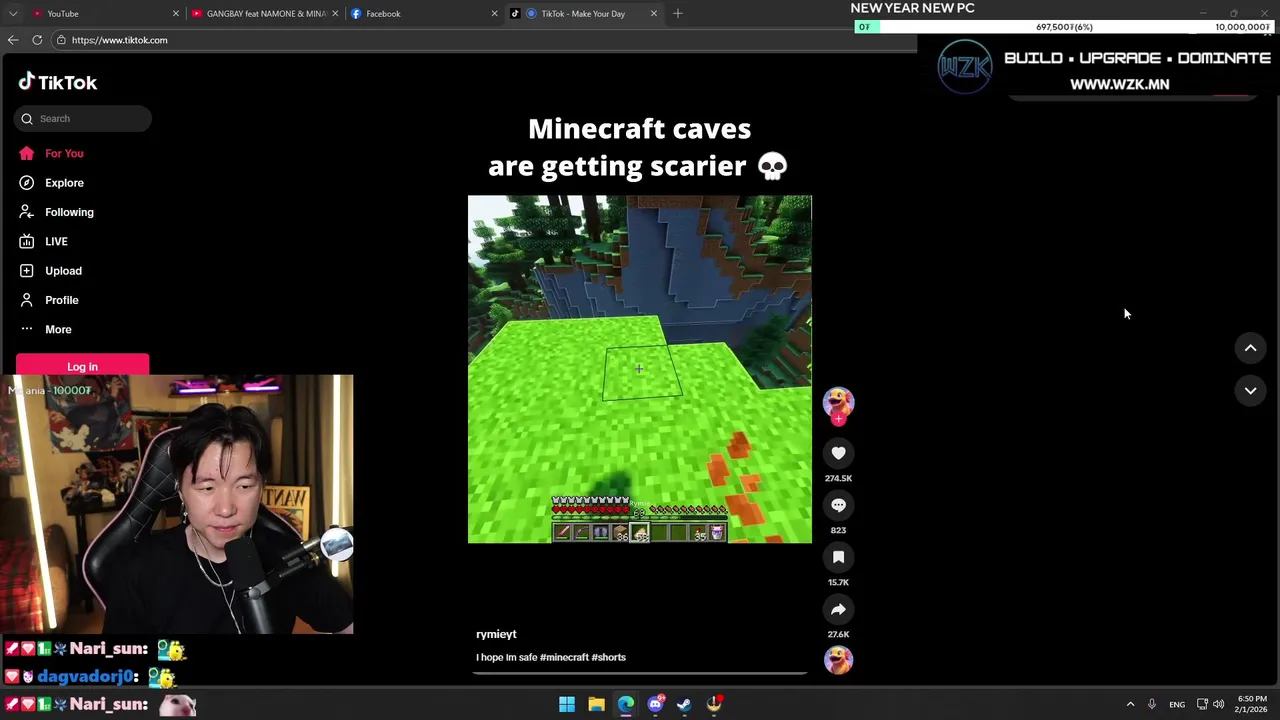
Task: Open the rymieyt creator avatar
Action: click(x=838, y=401)
